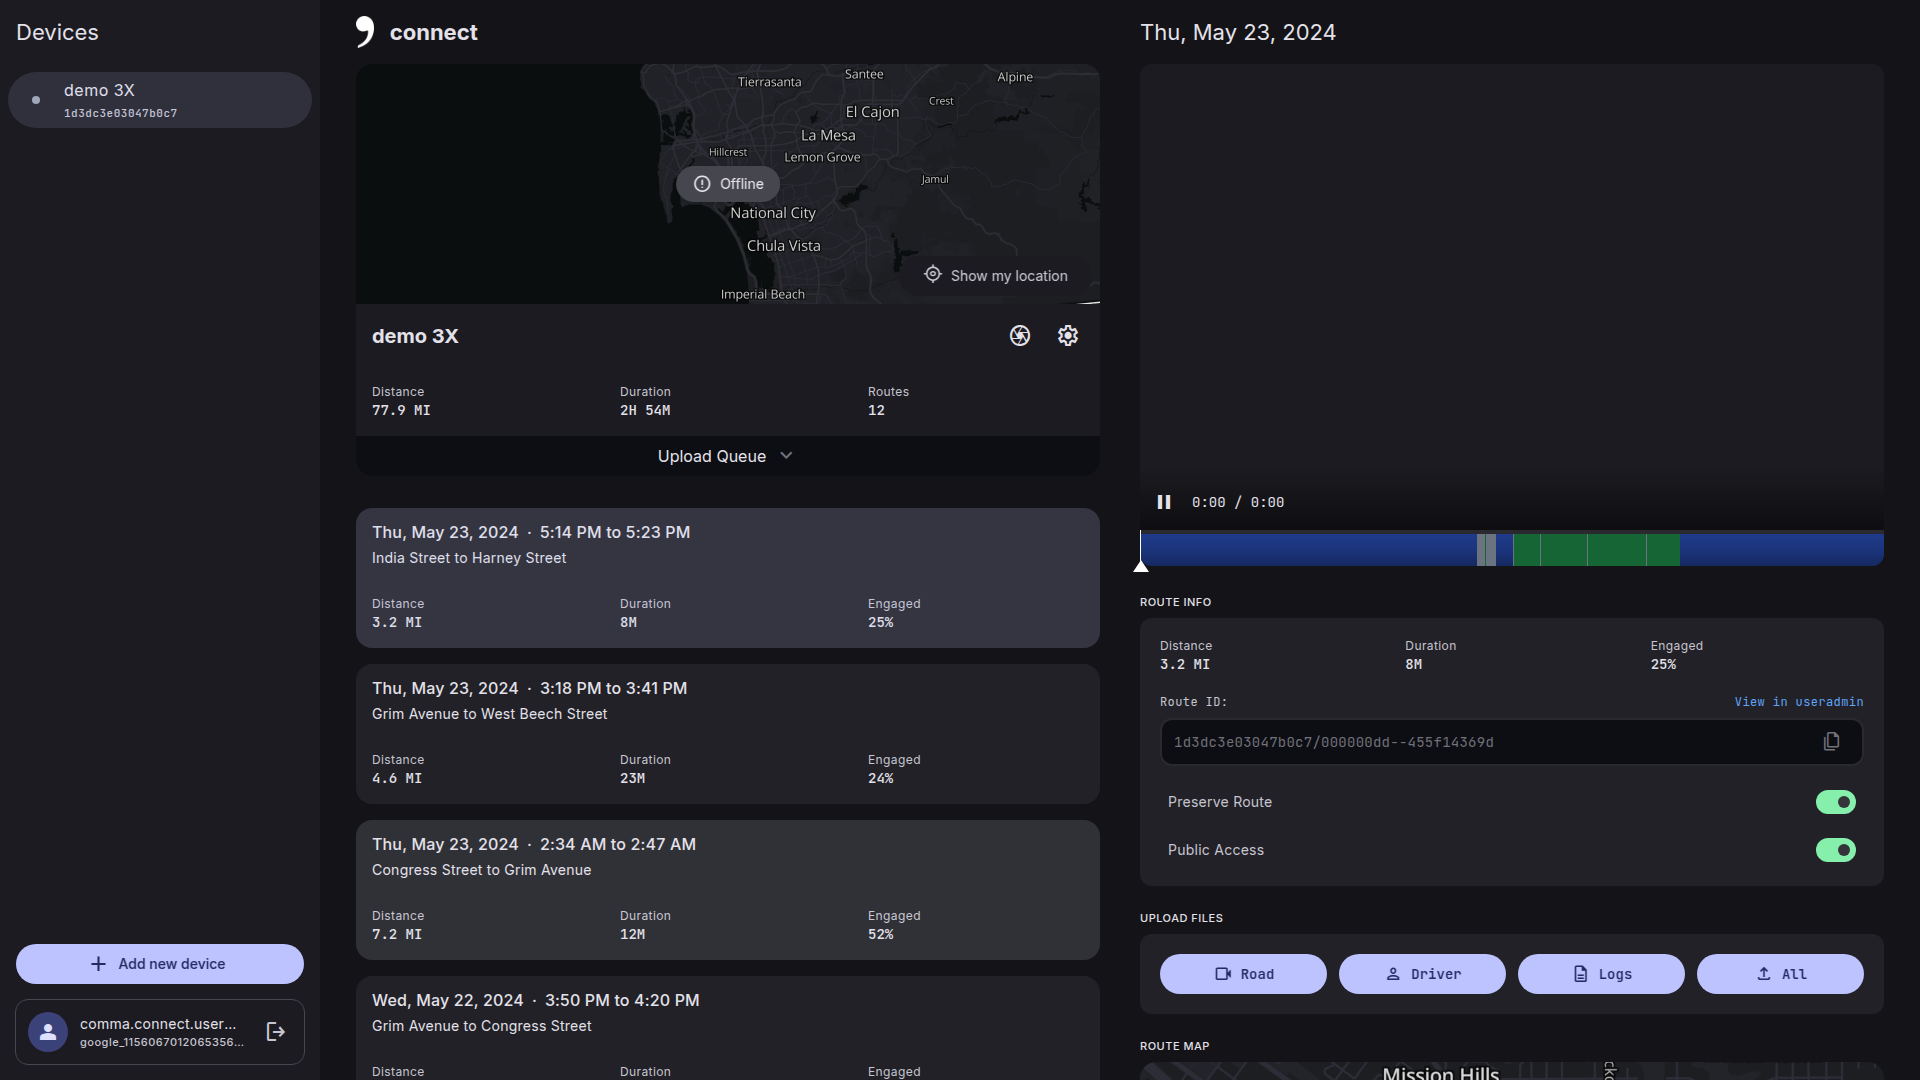Viewport: 1920px width, 1080px height.
Task: Pause the route video playback
Action: click(1164, 502)
